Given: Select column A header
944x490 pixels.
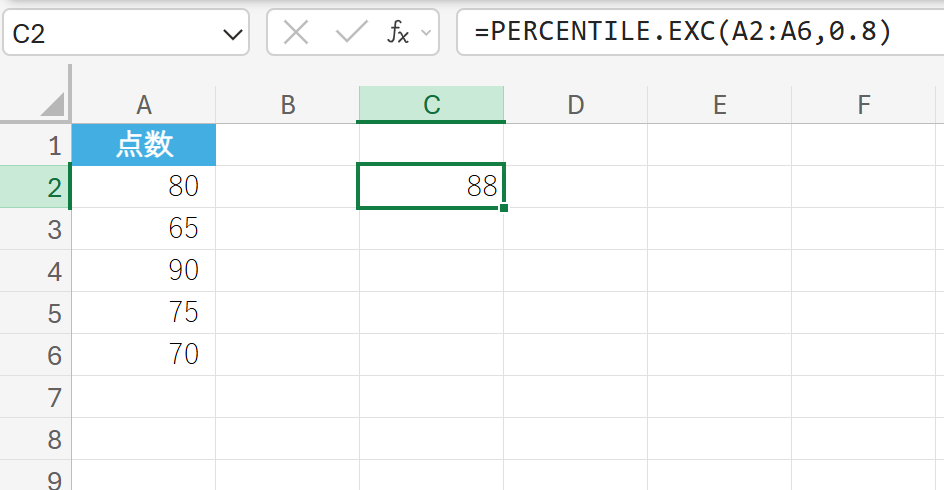Looking at the screenshot, I should [x=144, y=104].
